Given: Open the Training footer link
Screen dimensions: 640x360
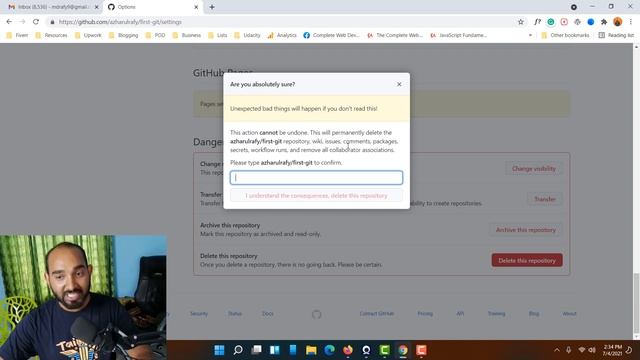Looking at the screenshot, I should [x=496, y=313].
